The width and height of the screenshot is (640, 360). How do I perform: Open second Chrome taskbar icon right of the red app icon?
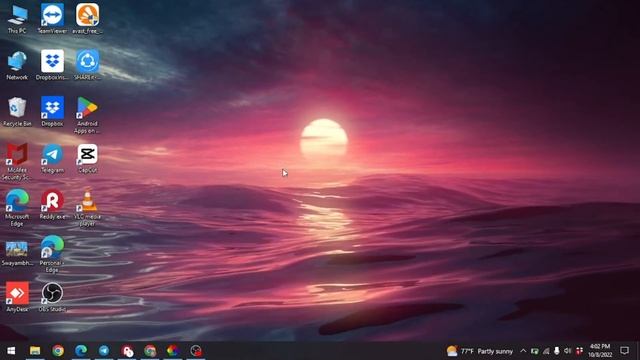click(150, 351)
